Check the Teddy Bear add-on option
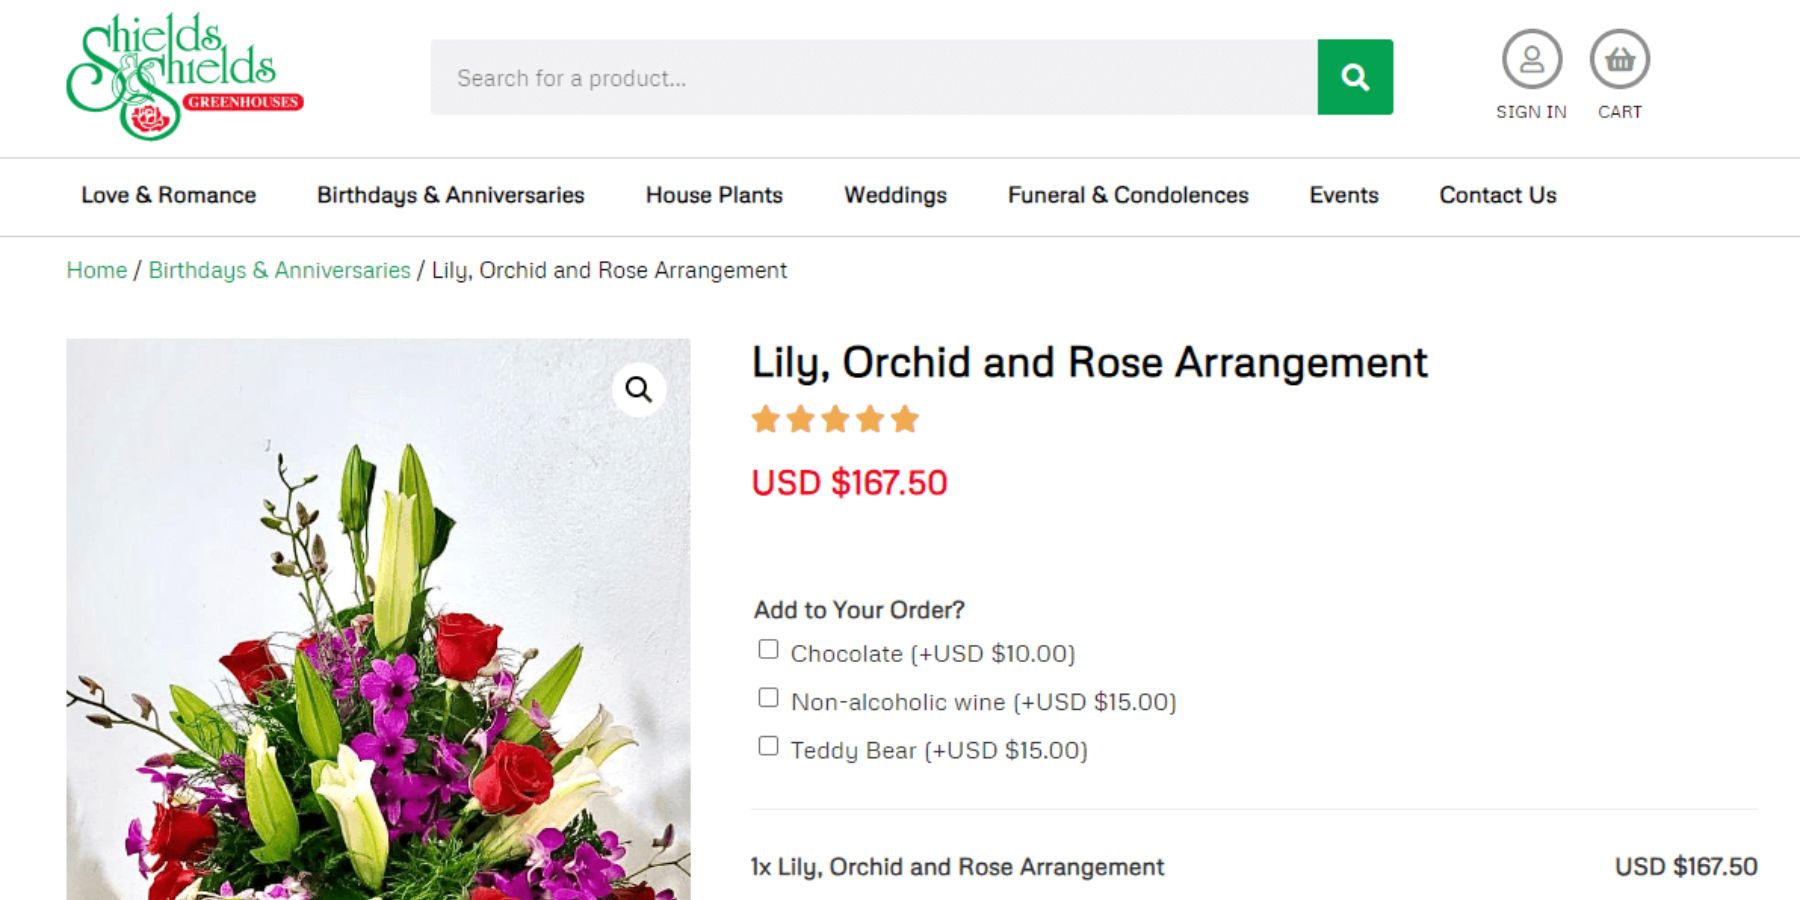Screen dimensions: 1800x900 (x=768, y=746)
